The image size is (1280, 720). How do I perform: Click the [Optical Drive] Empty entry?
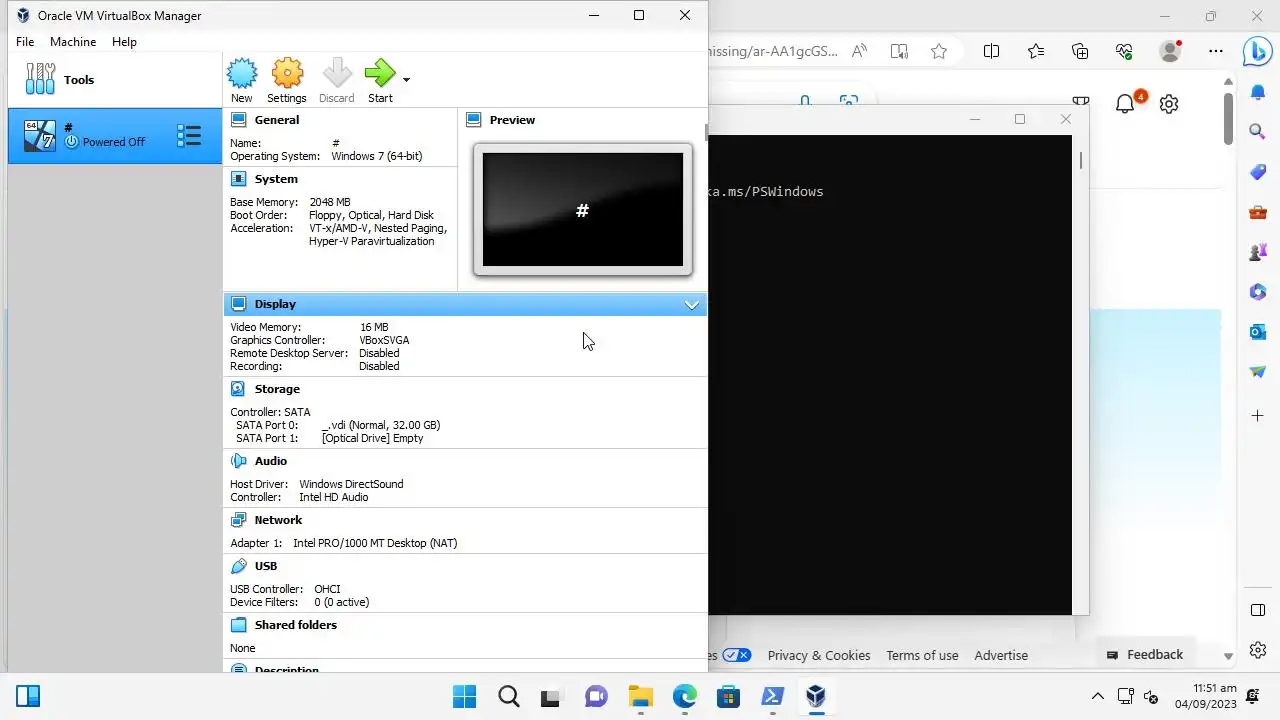point(372,438)
